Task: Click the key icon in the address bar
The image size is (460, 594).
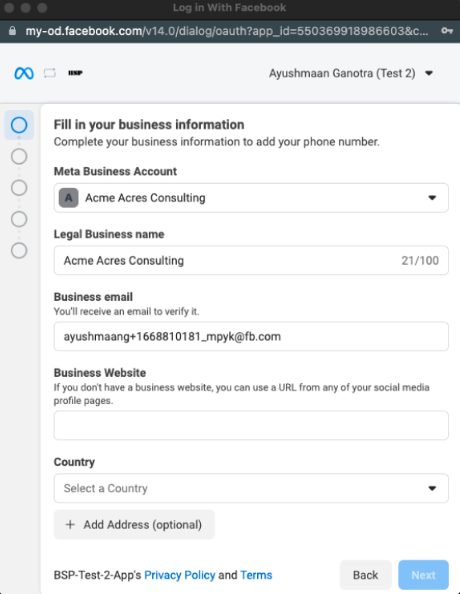Action: (x=447, y=31)
